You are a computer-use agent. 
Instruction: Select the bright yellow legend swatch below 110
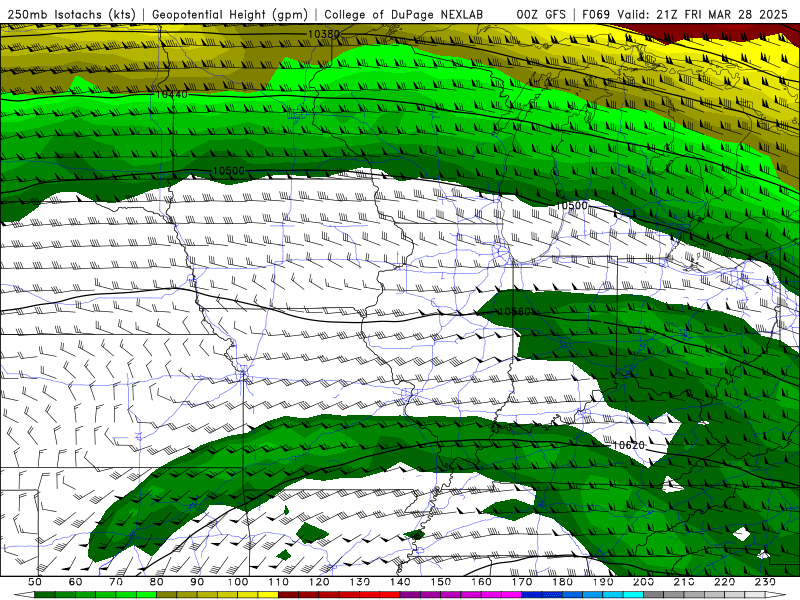[x=268, y=595]
